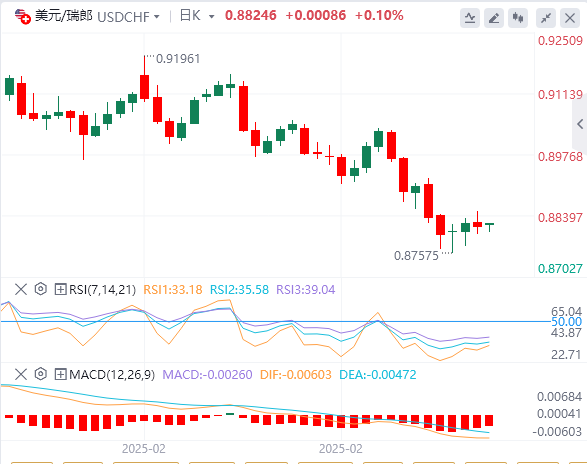Remove the RSI indicator panel

click(21, 289)
